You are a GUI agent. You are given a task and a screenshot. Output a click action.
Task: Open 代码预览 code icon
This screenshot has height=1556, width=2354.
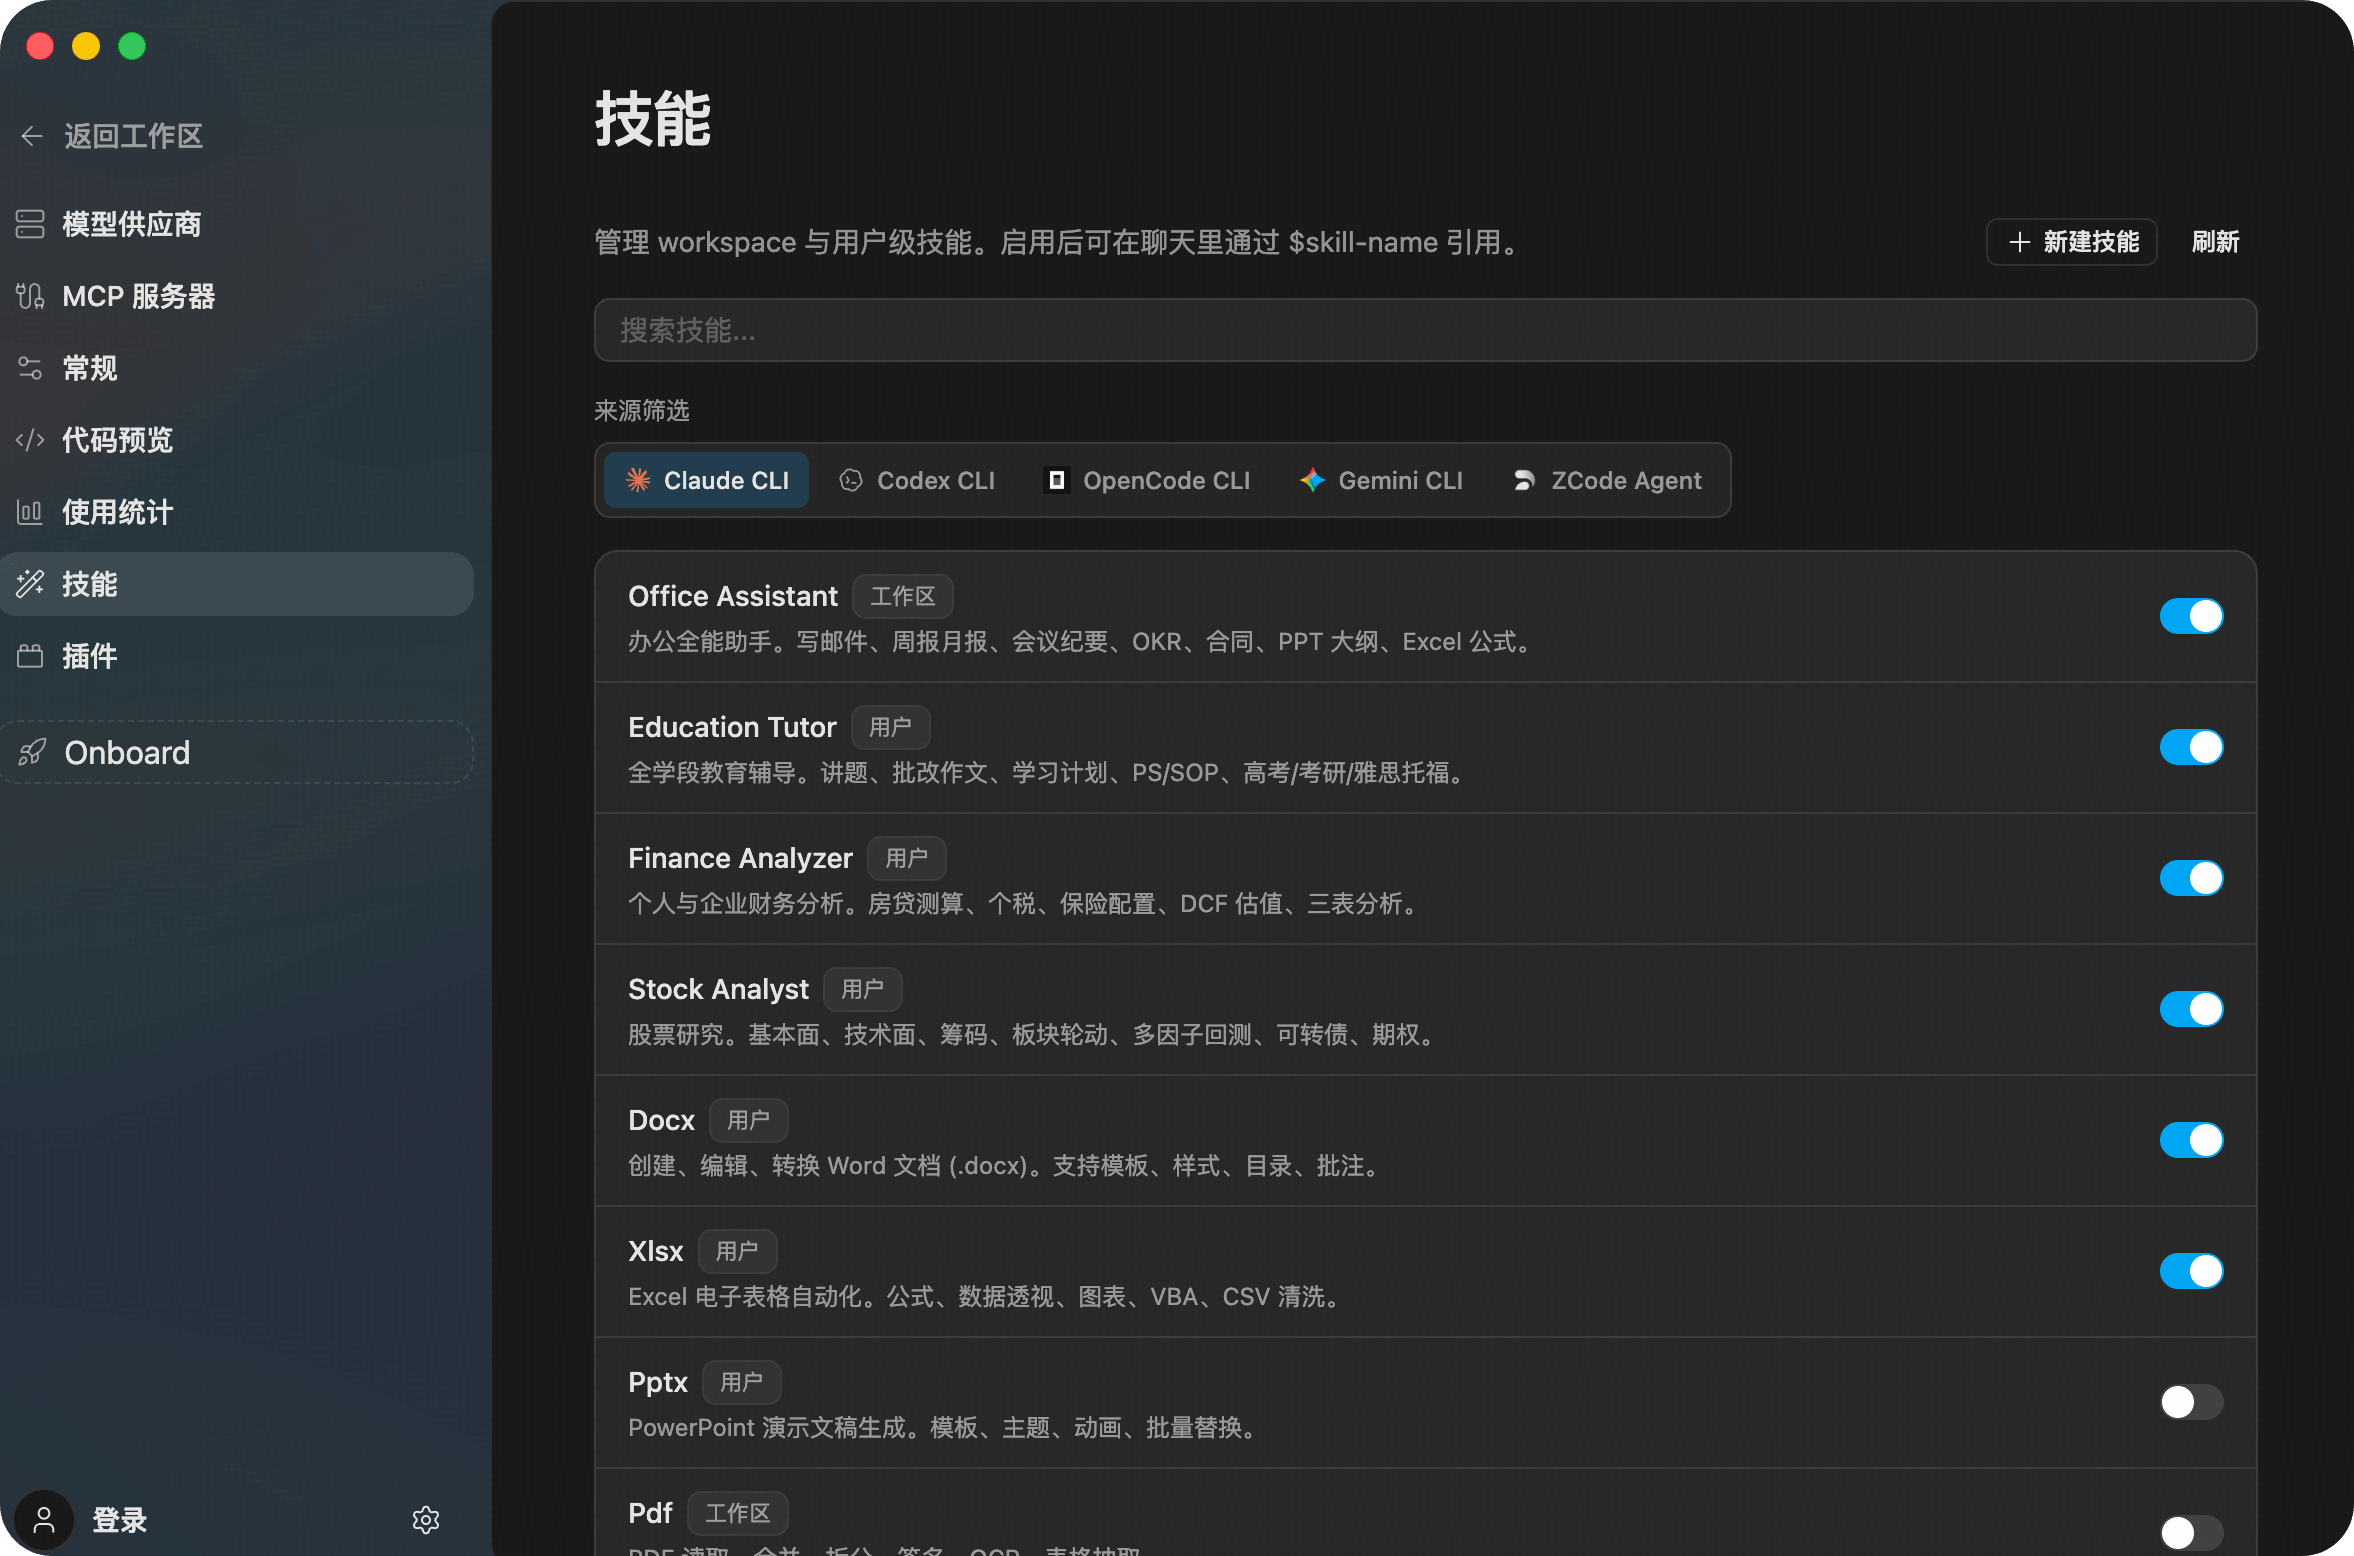30,440
